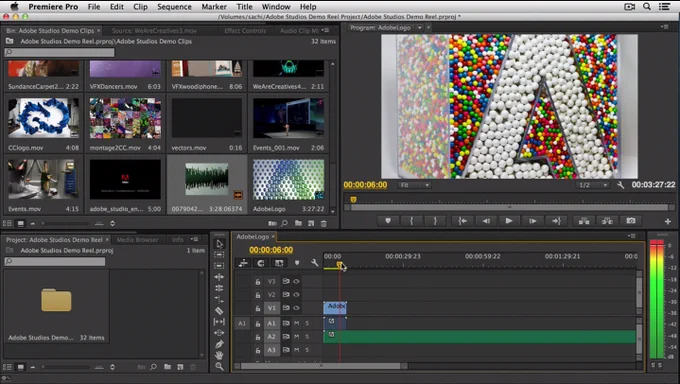Screen dimensions: 680x384
Task: Click Go to Out point button
Action: tap(556, 221)
